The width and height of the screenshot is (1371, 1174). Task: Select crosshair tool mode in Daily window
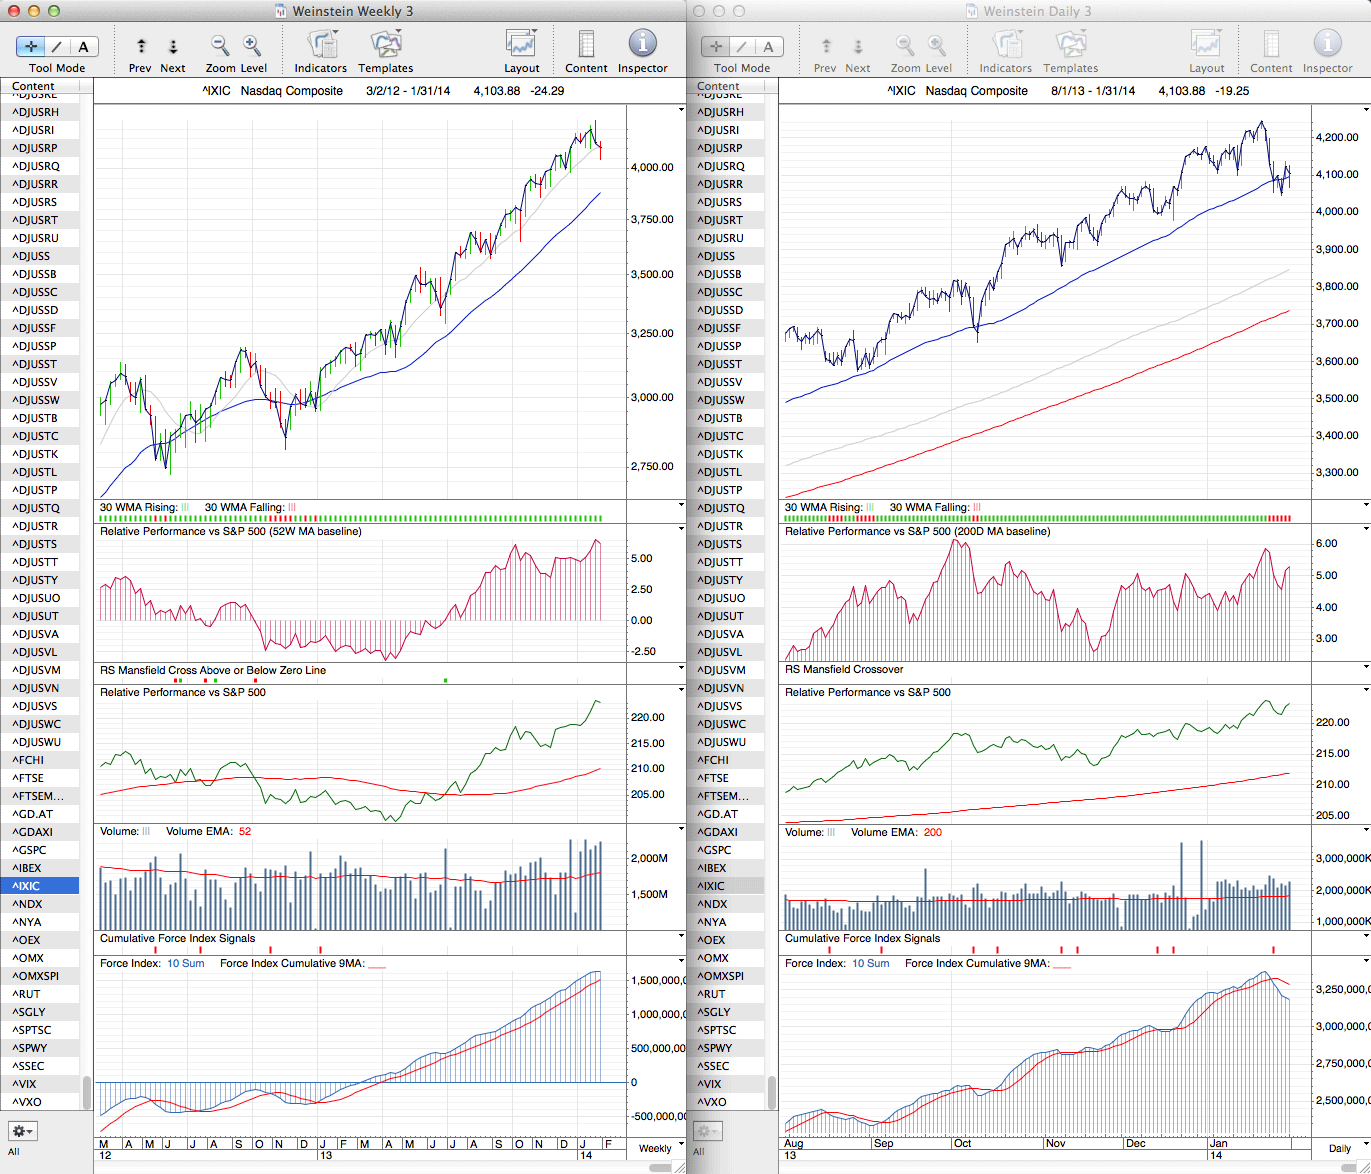pos(716,47)
